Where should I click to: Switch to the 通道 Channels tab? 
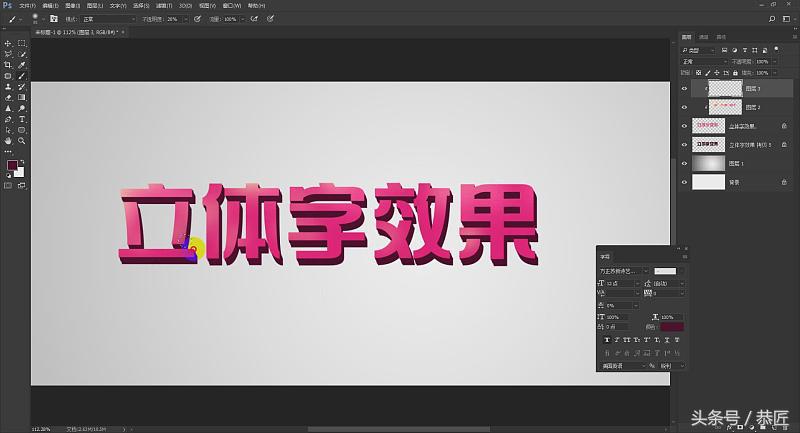pos(704,37)
